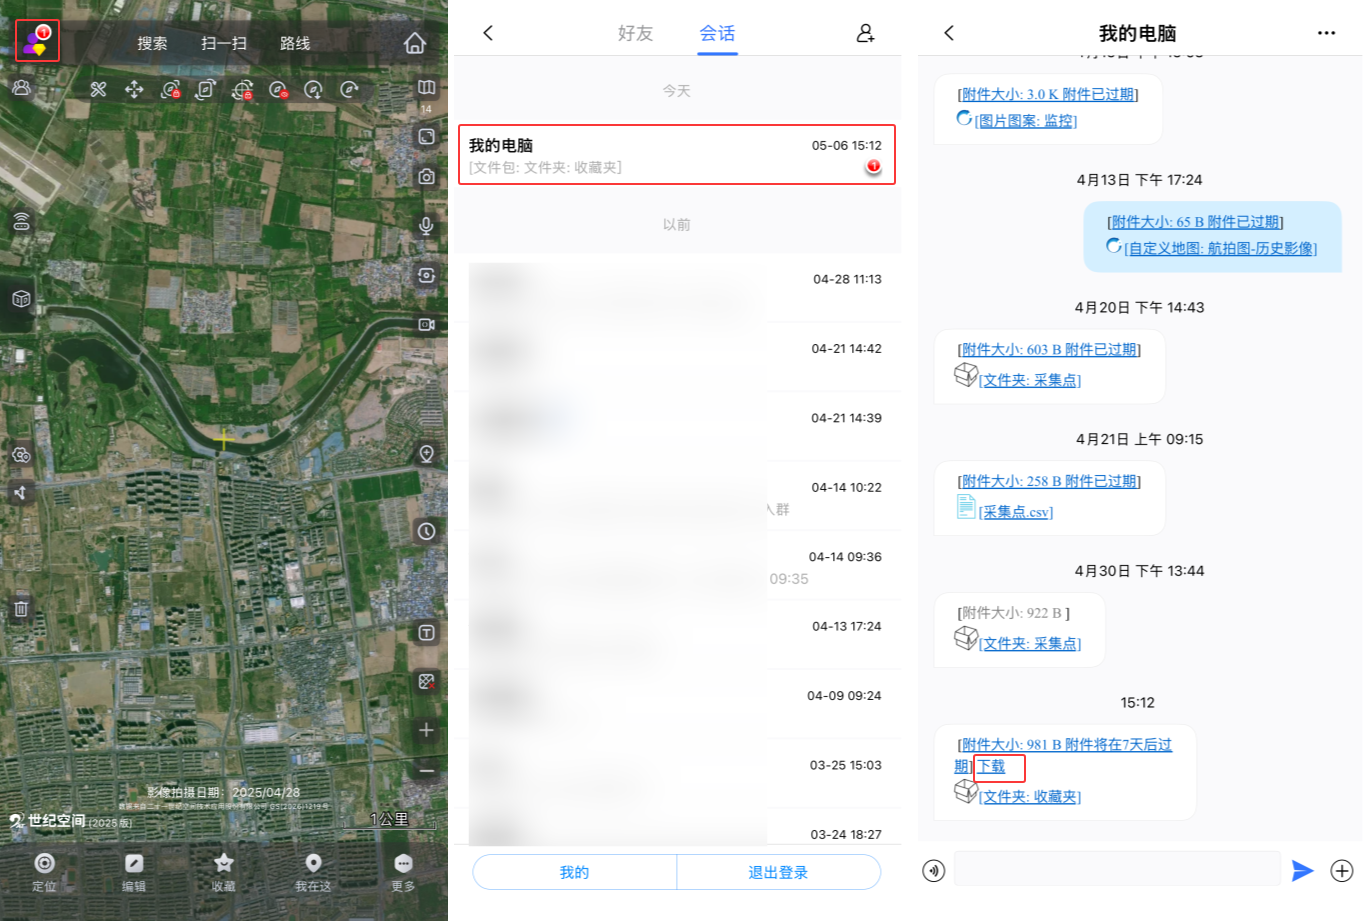Open historical imagery with the clock icon

[x=426, y=531]
